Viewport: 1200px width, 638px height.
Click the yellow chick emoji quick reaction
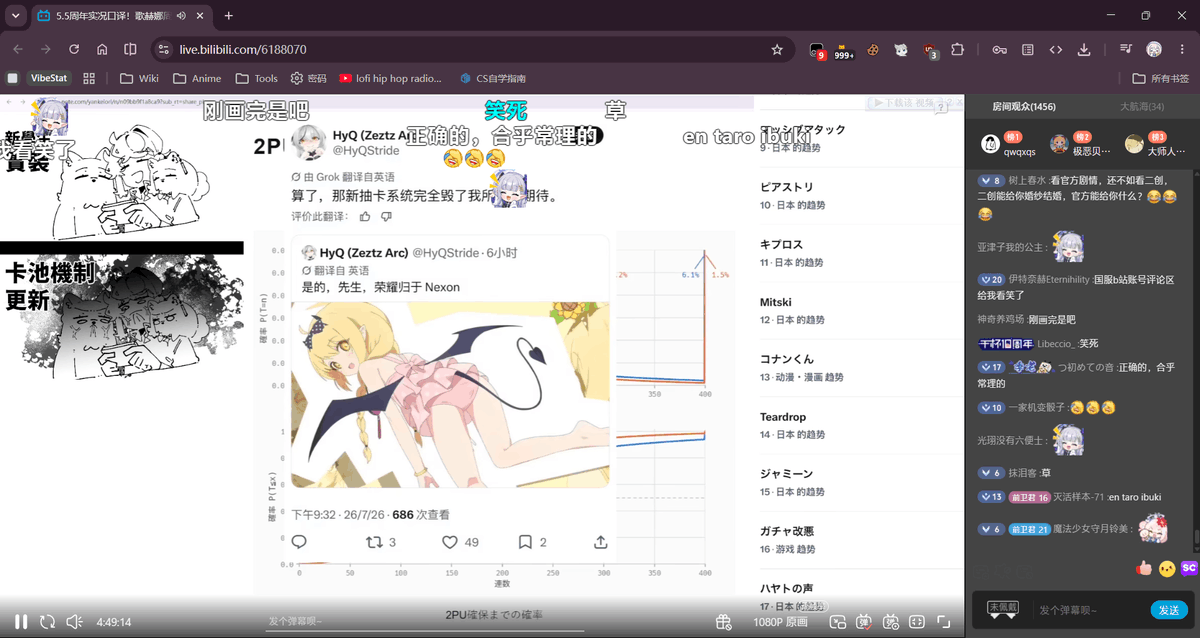(x=1166, y=568)
